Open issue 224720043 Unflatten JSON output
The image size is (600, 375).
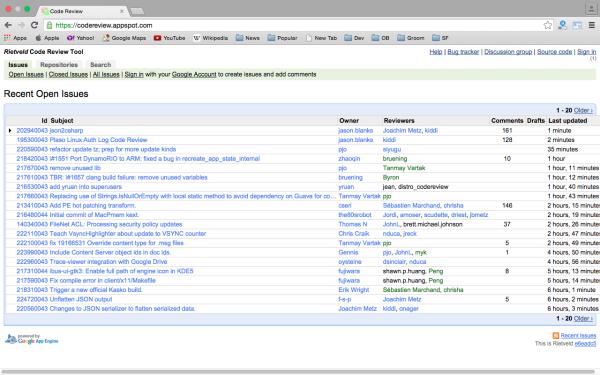(64, 299)
